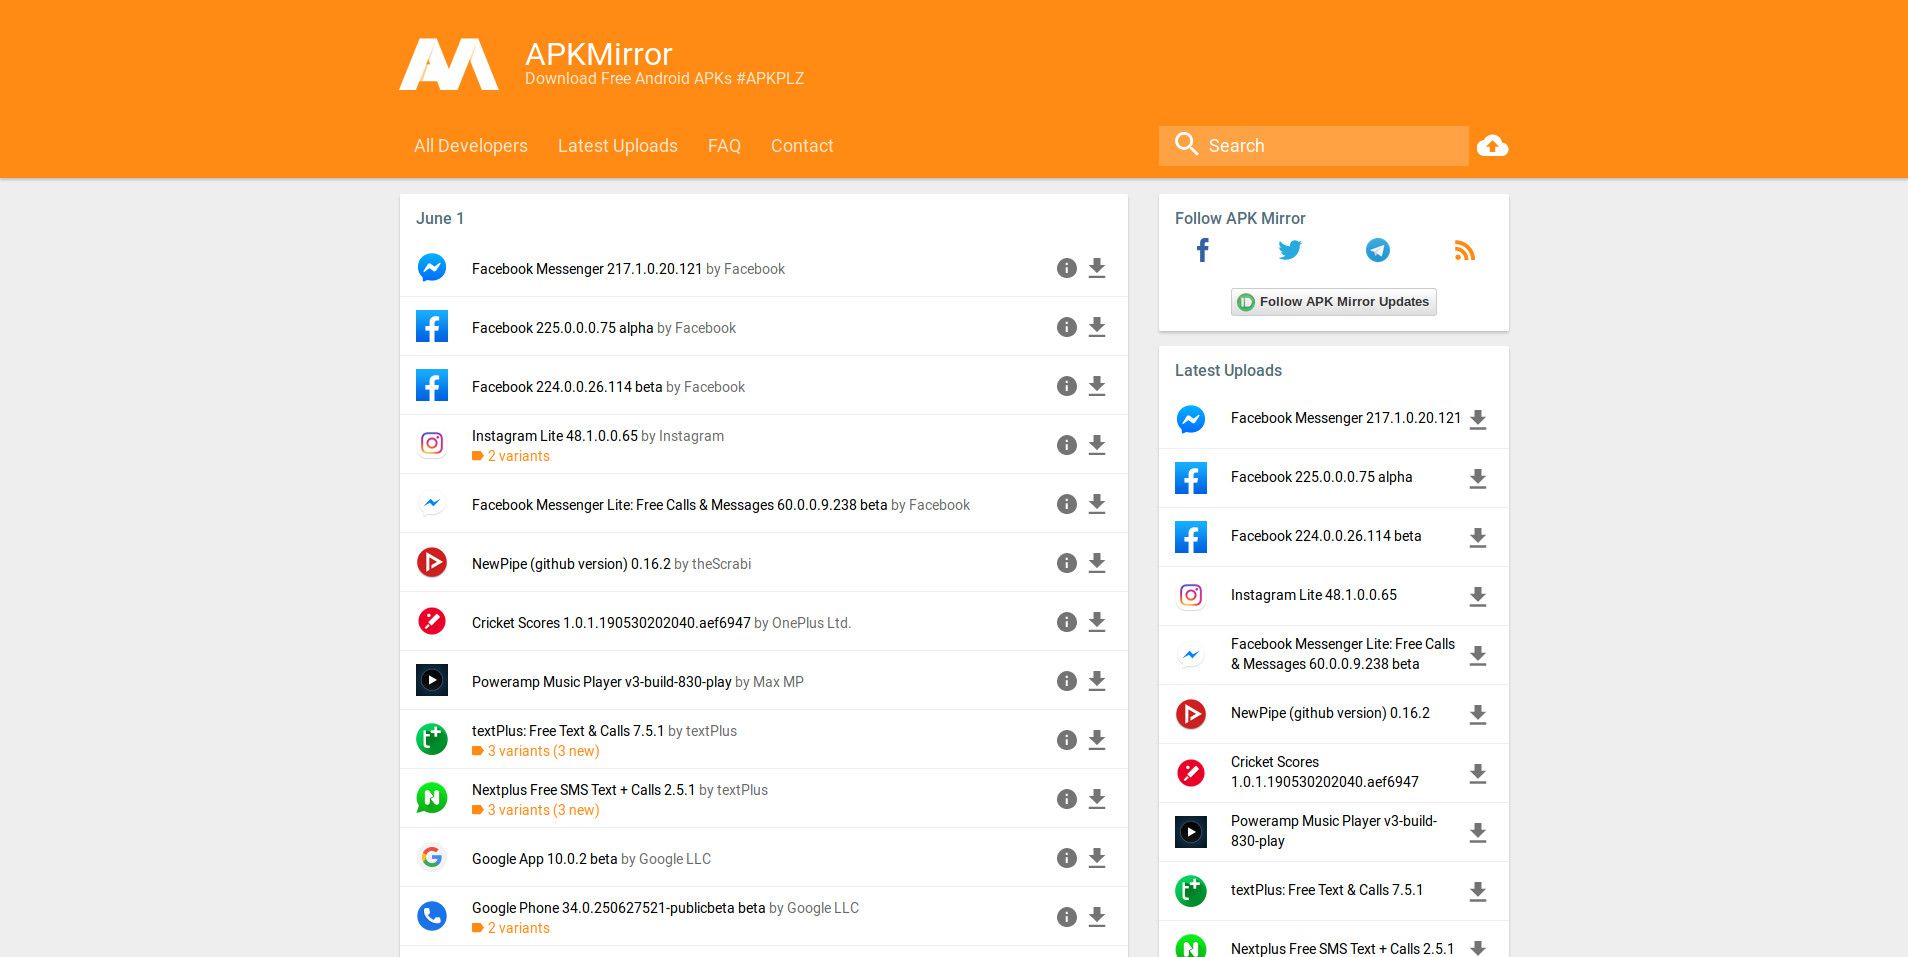Show info for Cricket Scores by OnePlus
The image size is (1908, 957).
pyautogui.click(x=1067, y=622)
